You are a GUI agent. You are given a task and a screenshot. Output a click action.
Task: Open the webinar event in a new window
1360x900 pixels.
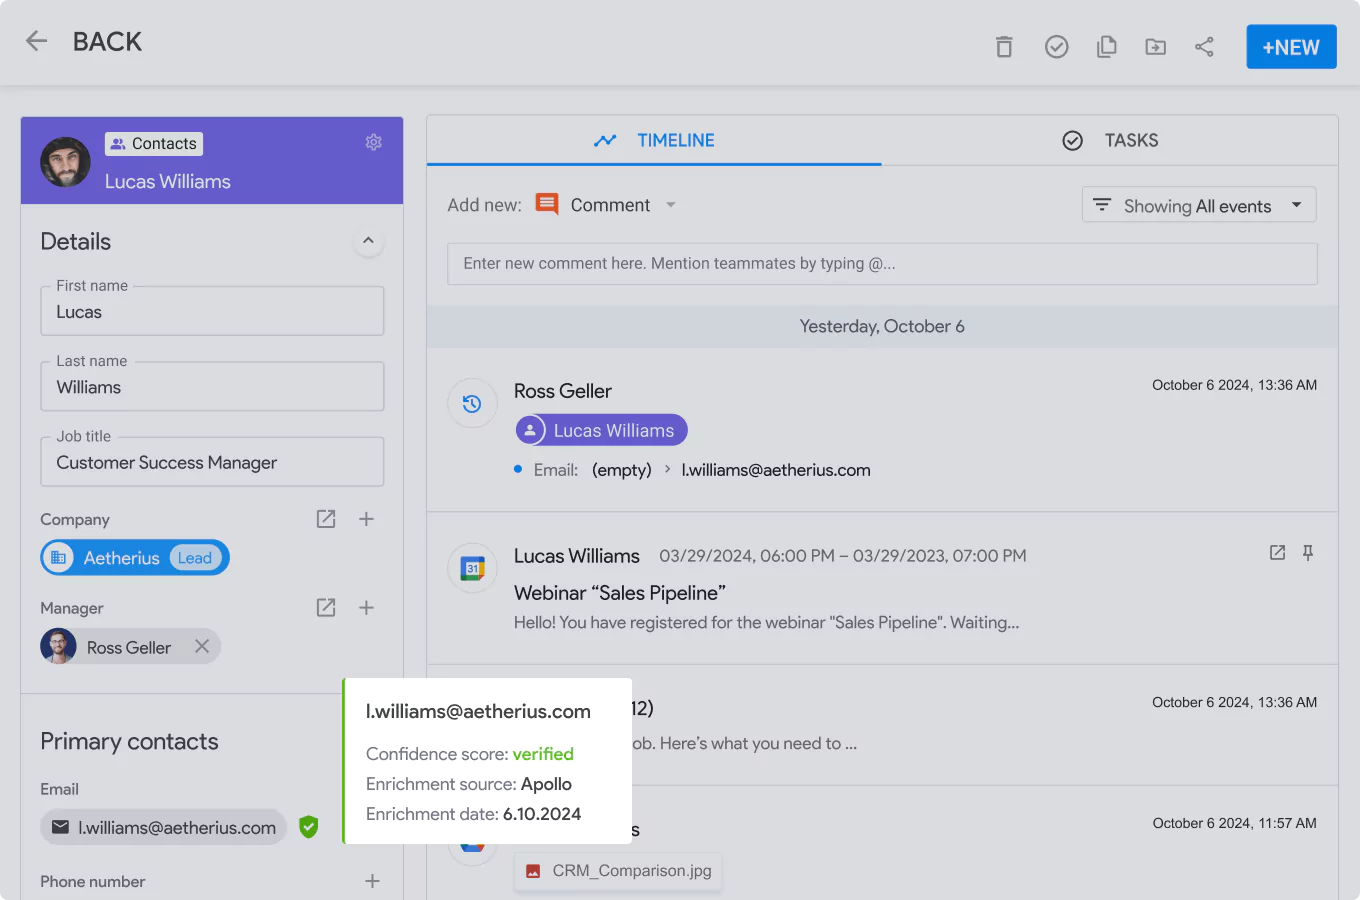1277,552
